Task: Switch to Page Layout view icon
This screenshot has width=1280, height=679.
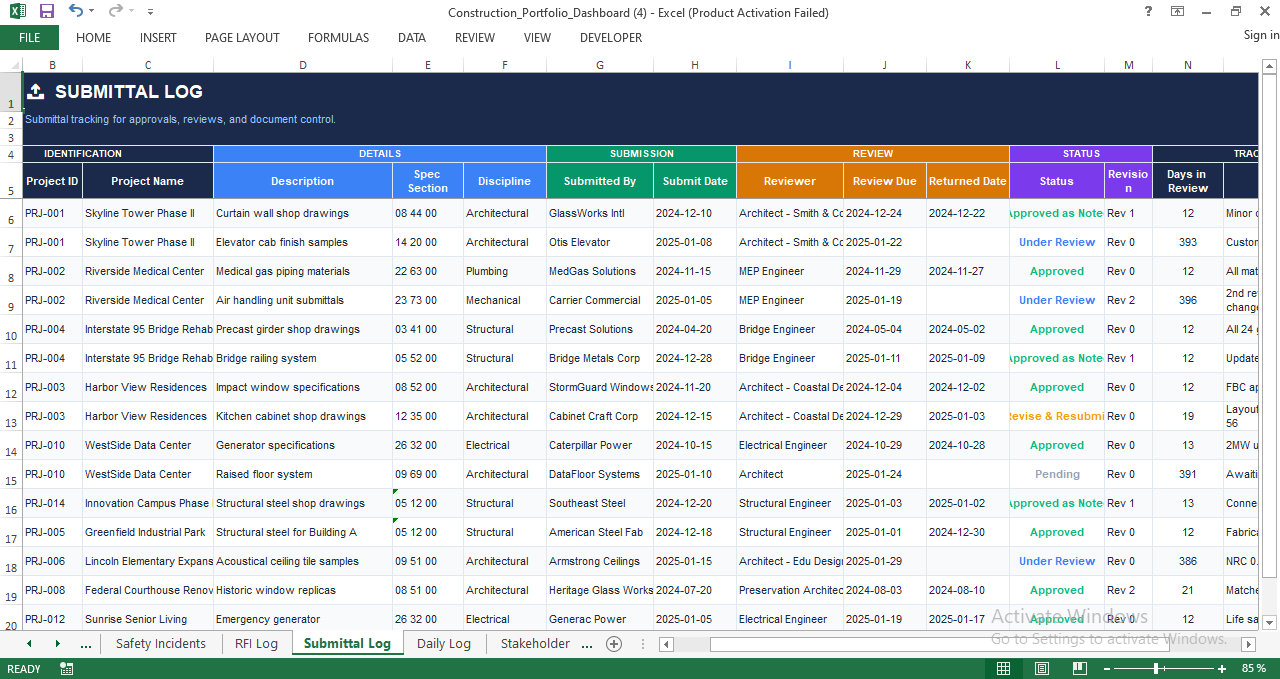Action: pyautogui.click(x=1041, y=668)
